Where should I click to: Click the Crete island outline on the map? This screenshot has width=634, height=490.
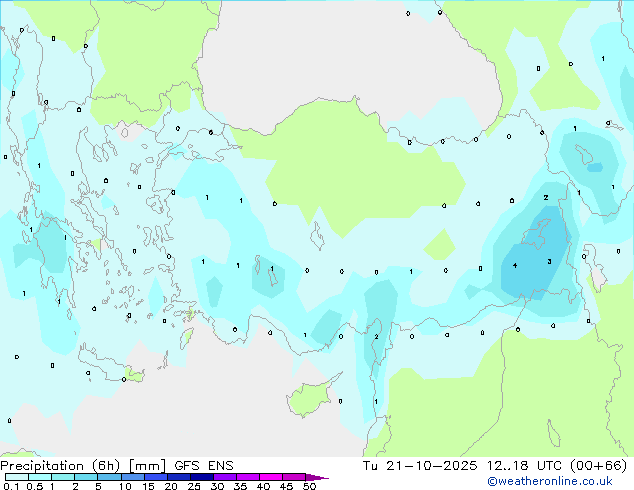111,364
